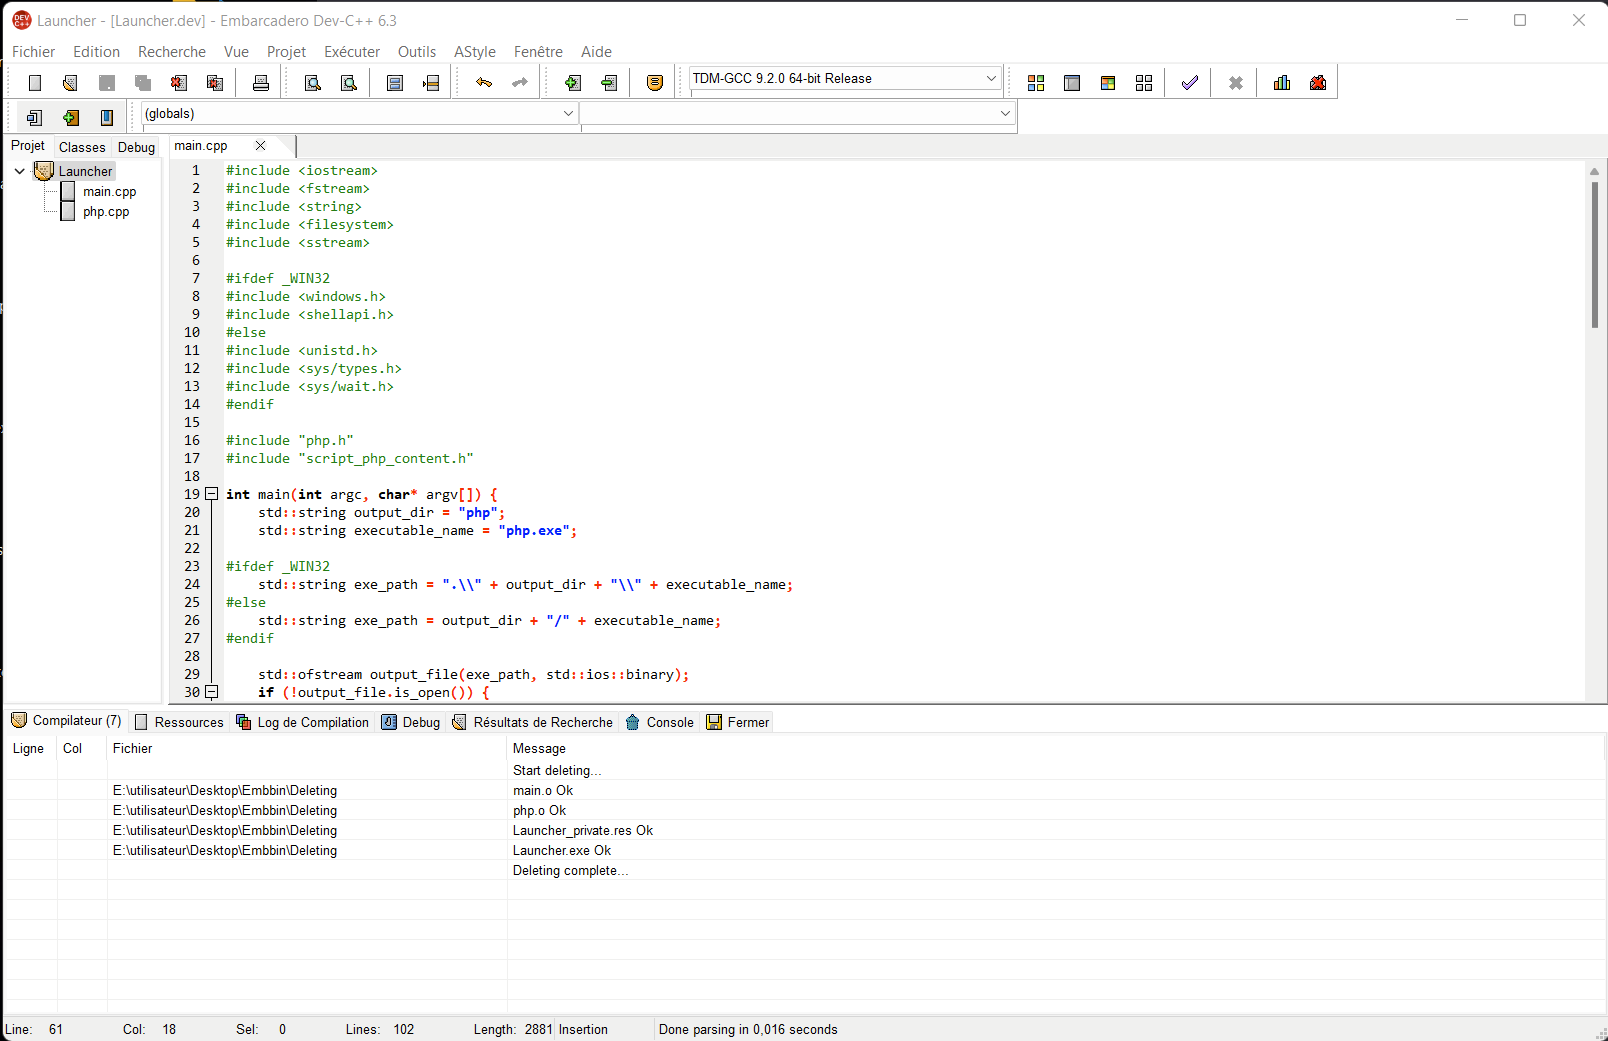
Task: Click the Syntax Check checkmark icon
Action: [1190, 83]
